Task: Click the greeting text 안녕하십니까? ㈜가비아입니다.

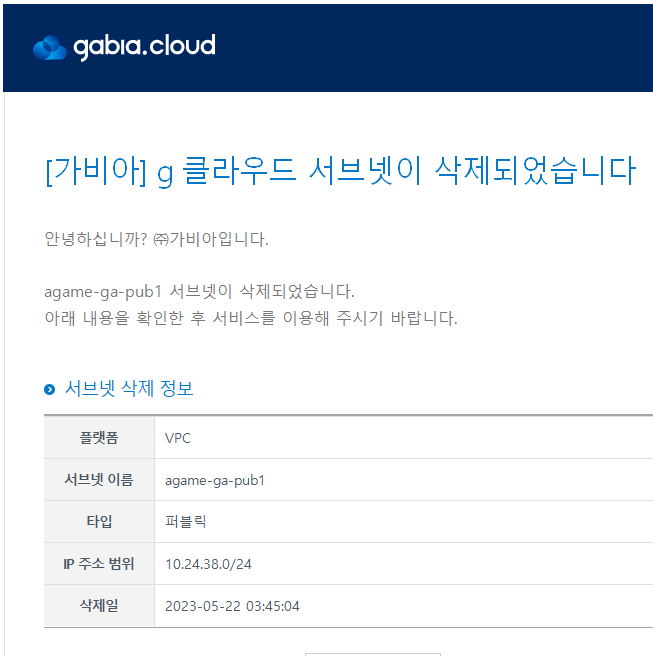Action: 156,239
